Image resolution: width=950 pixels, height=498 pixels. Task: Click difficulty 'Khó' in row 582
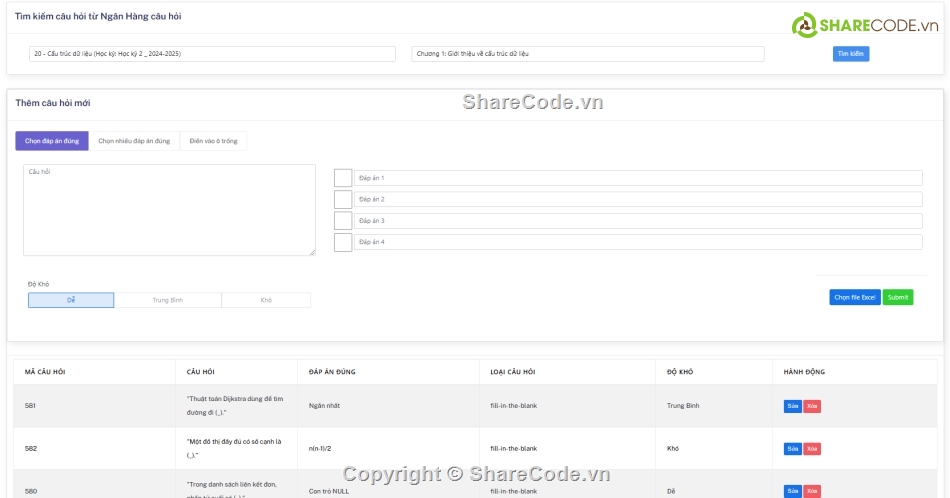pos(673,449)
